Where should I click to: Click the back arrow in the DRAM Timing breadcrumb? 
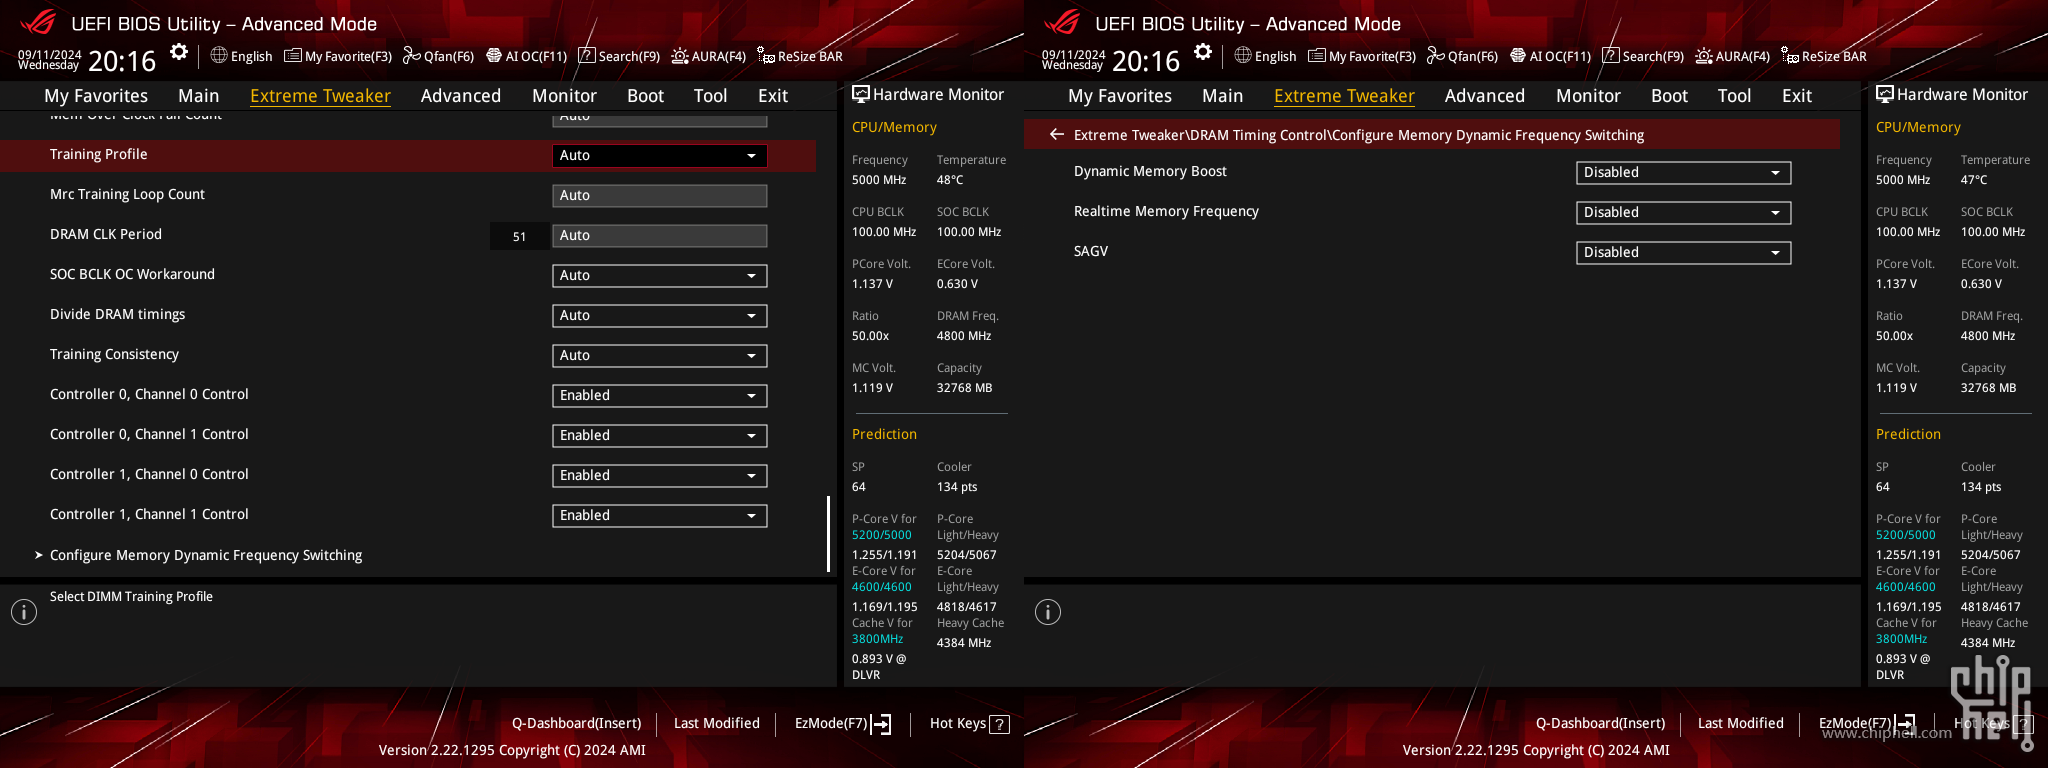(x=1056, y=134)
